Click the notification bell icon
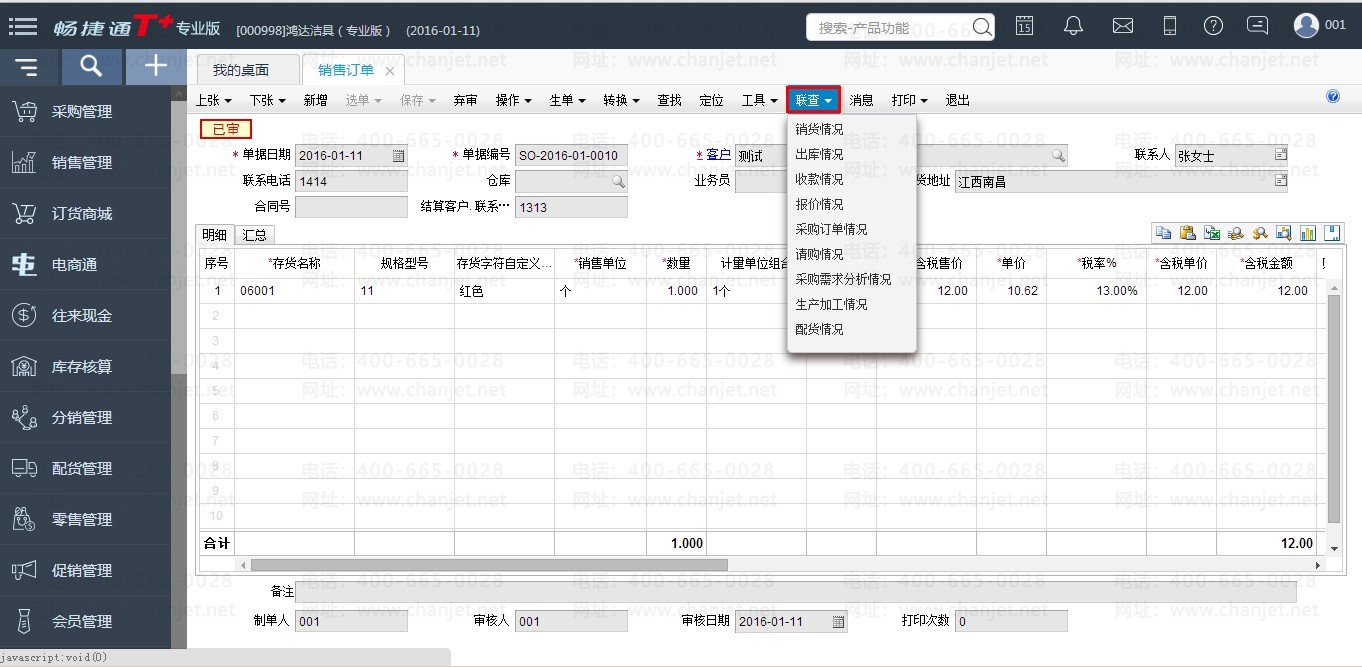Viewport: 1362px width, 667px height. pyautogui.click(x=1073, y=26)
